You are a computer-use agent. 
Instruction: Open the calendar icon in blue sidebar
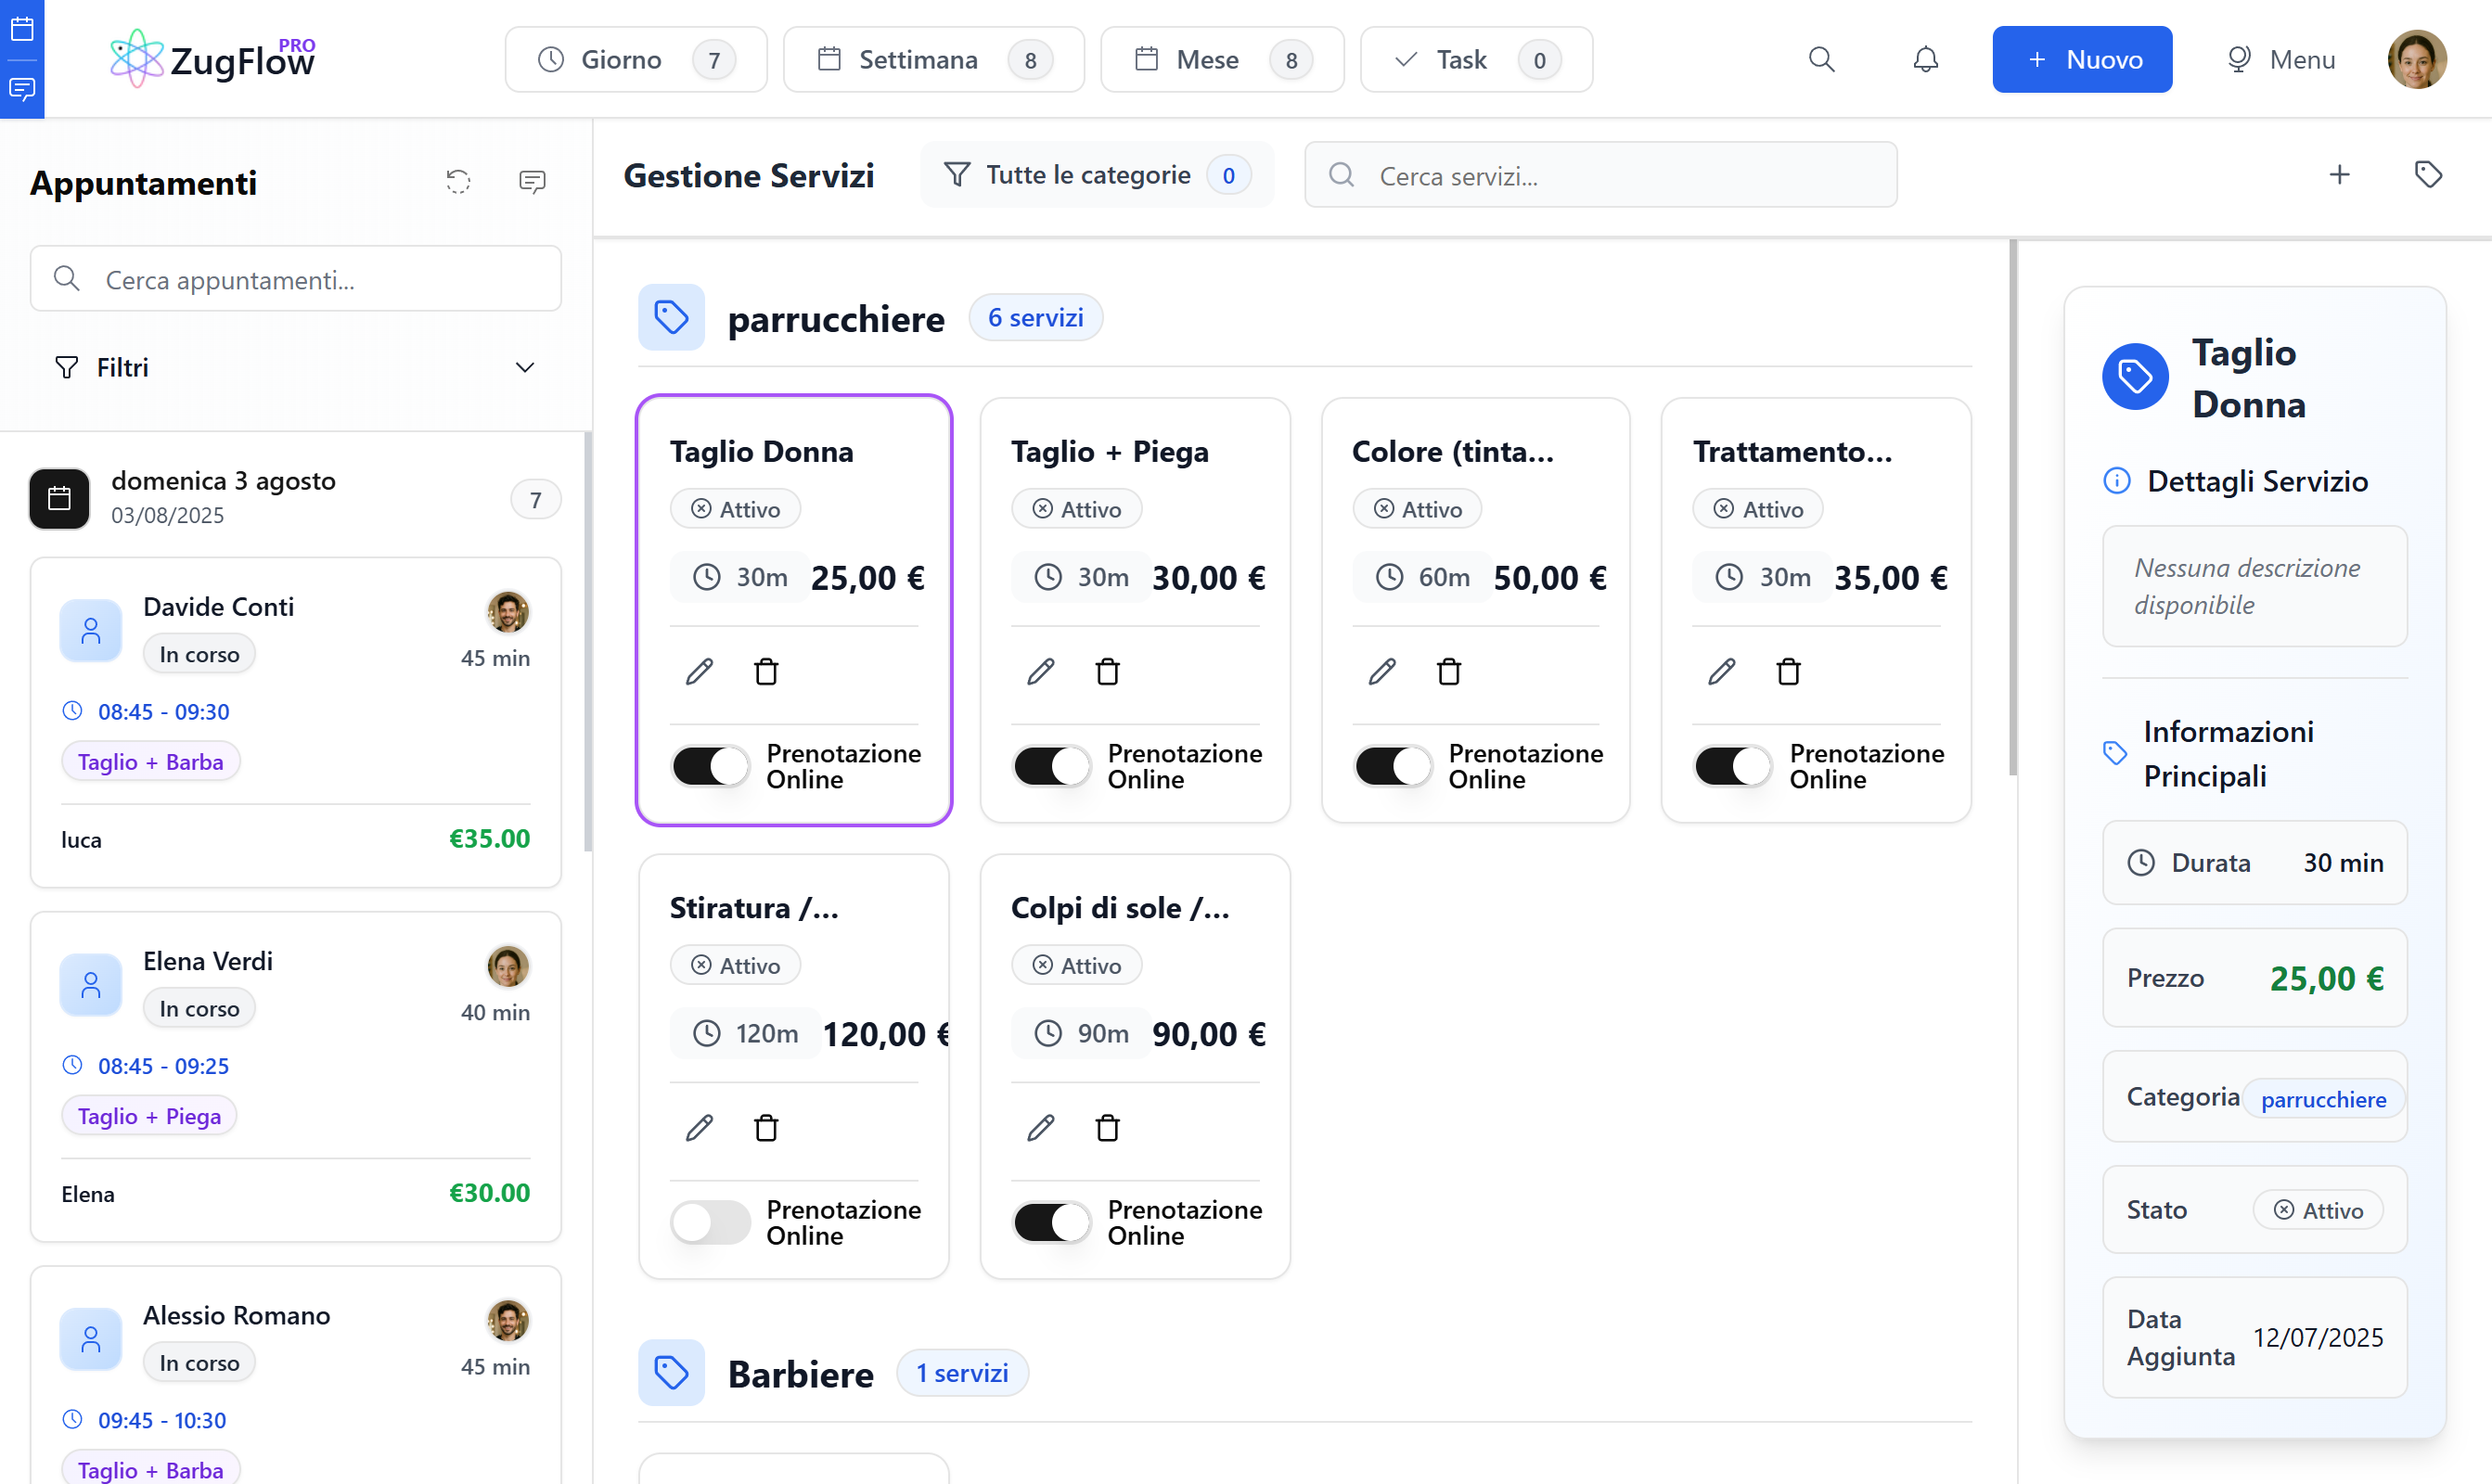tap(22, 29)
